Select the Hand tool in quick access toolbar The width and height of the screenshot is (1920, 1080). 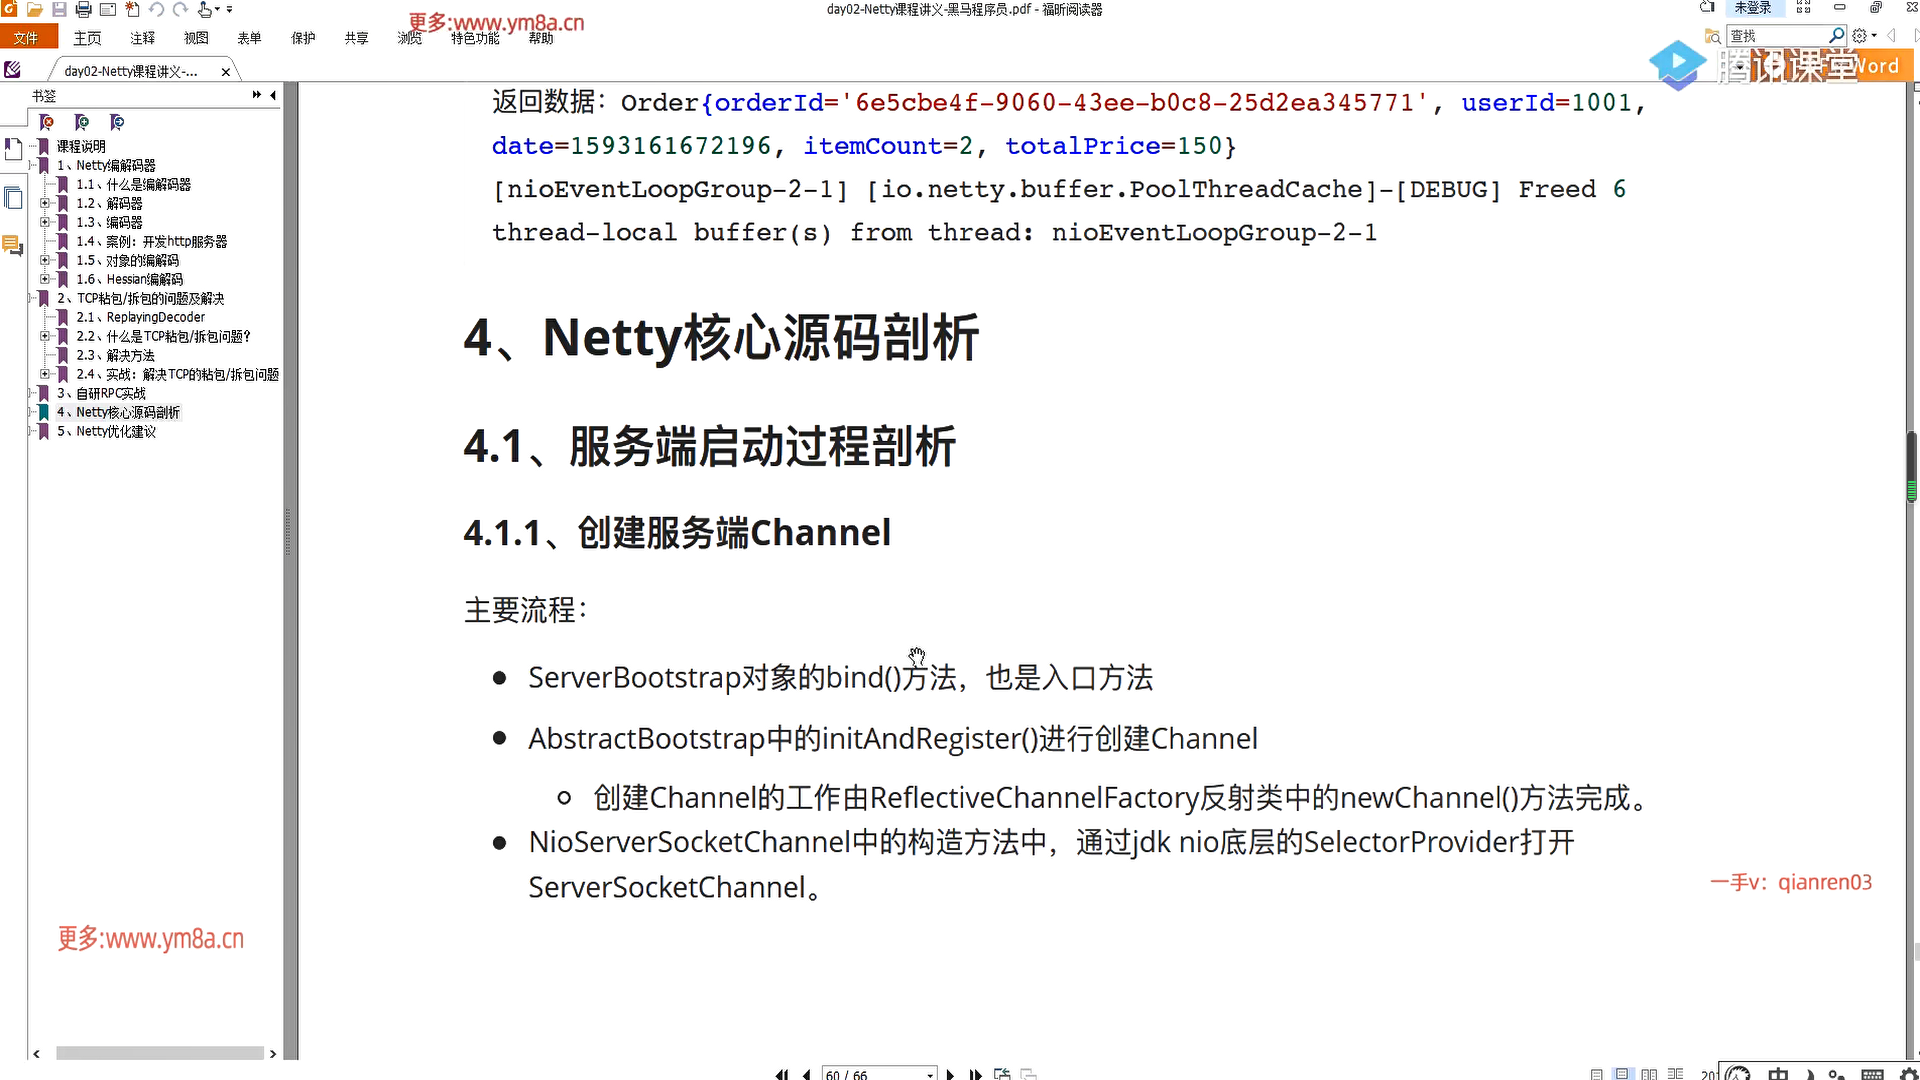pyautogui.click(x=204, y=9)
